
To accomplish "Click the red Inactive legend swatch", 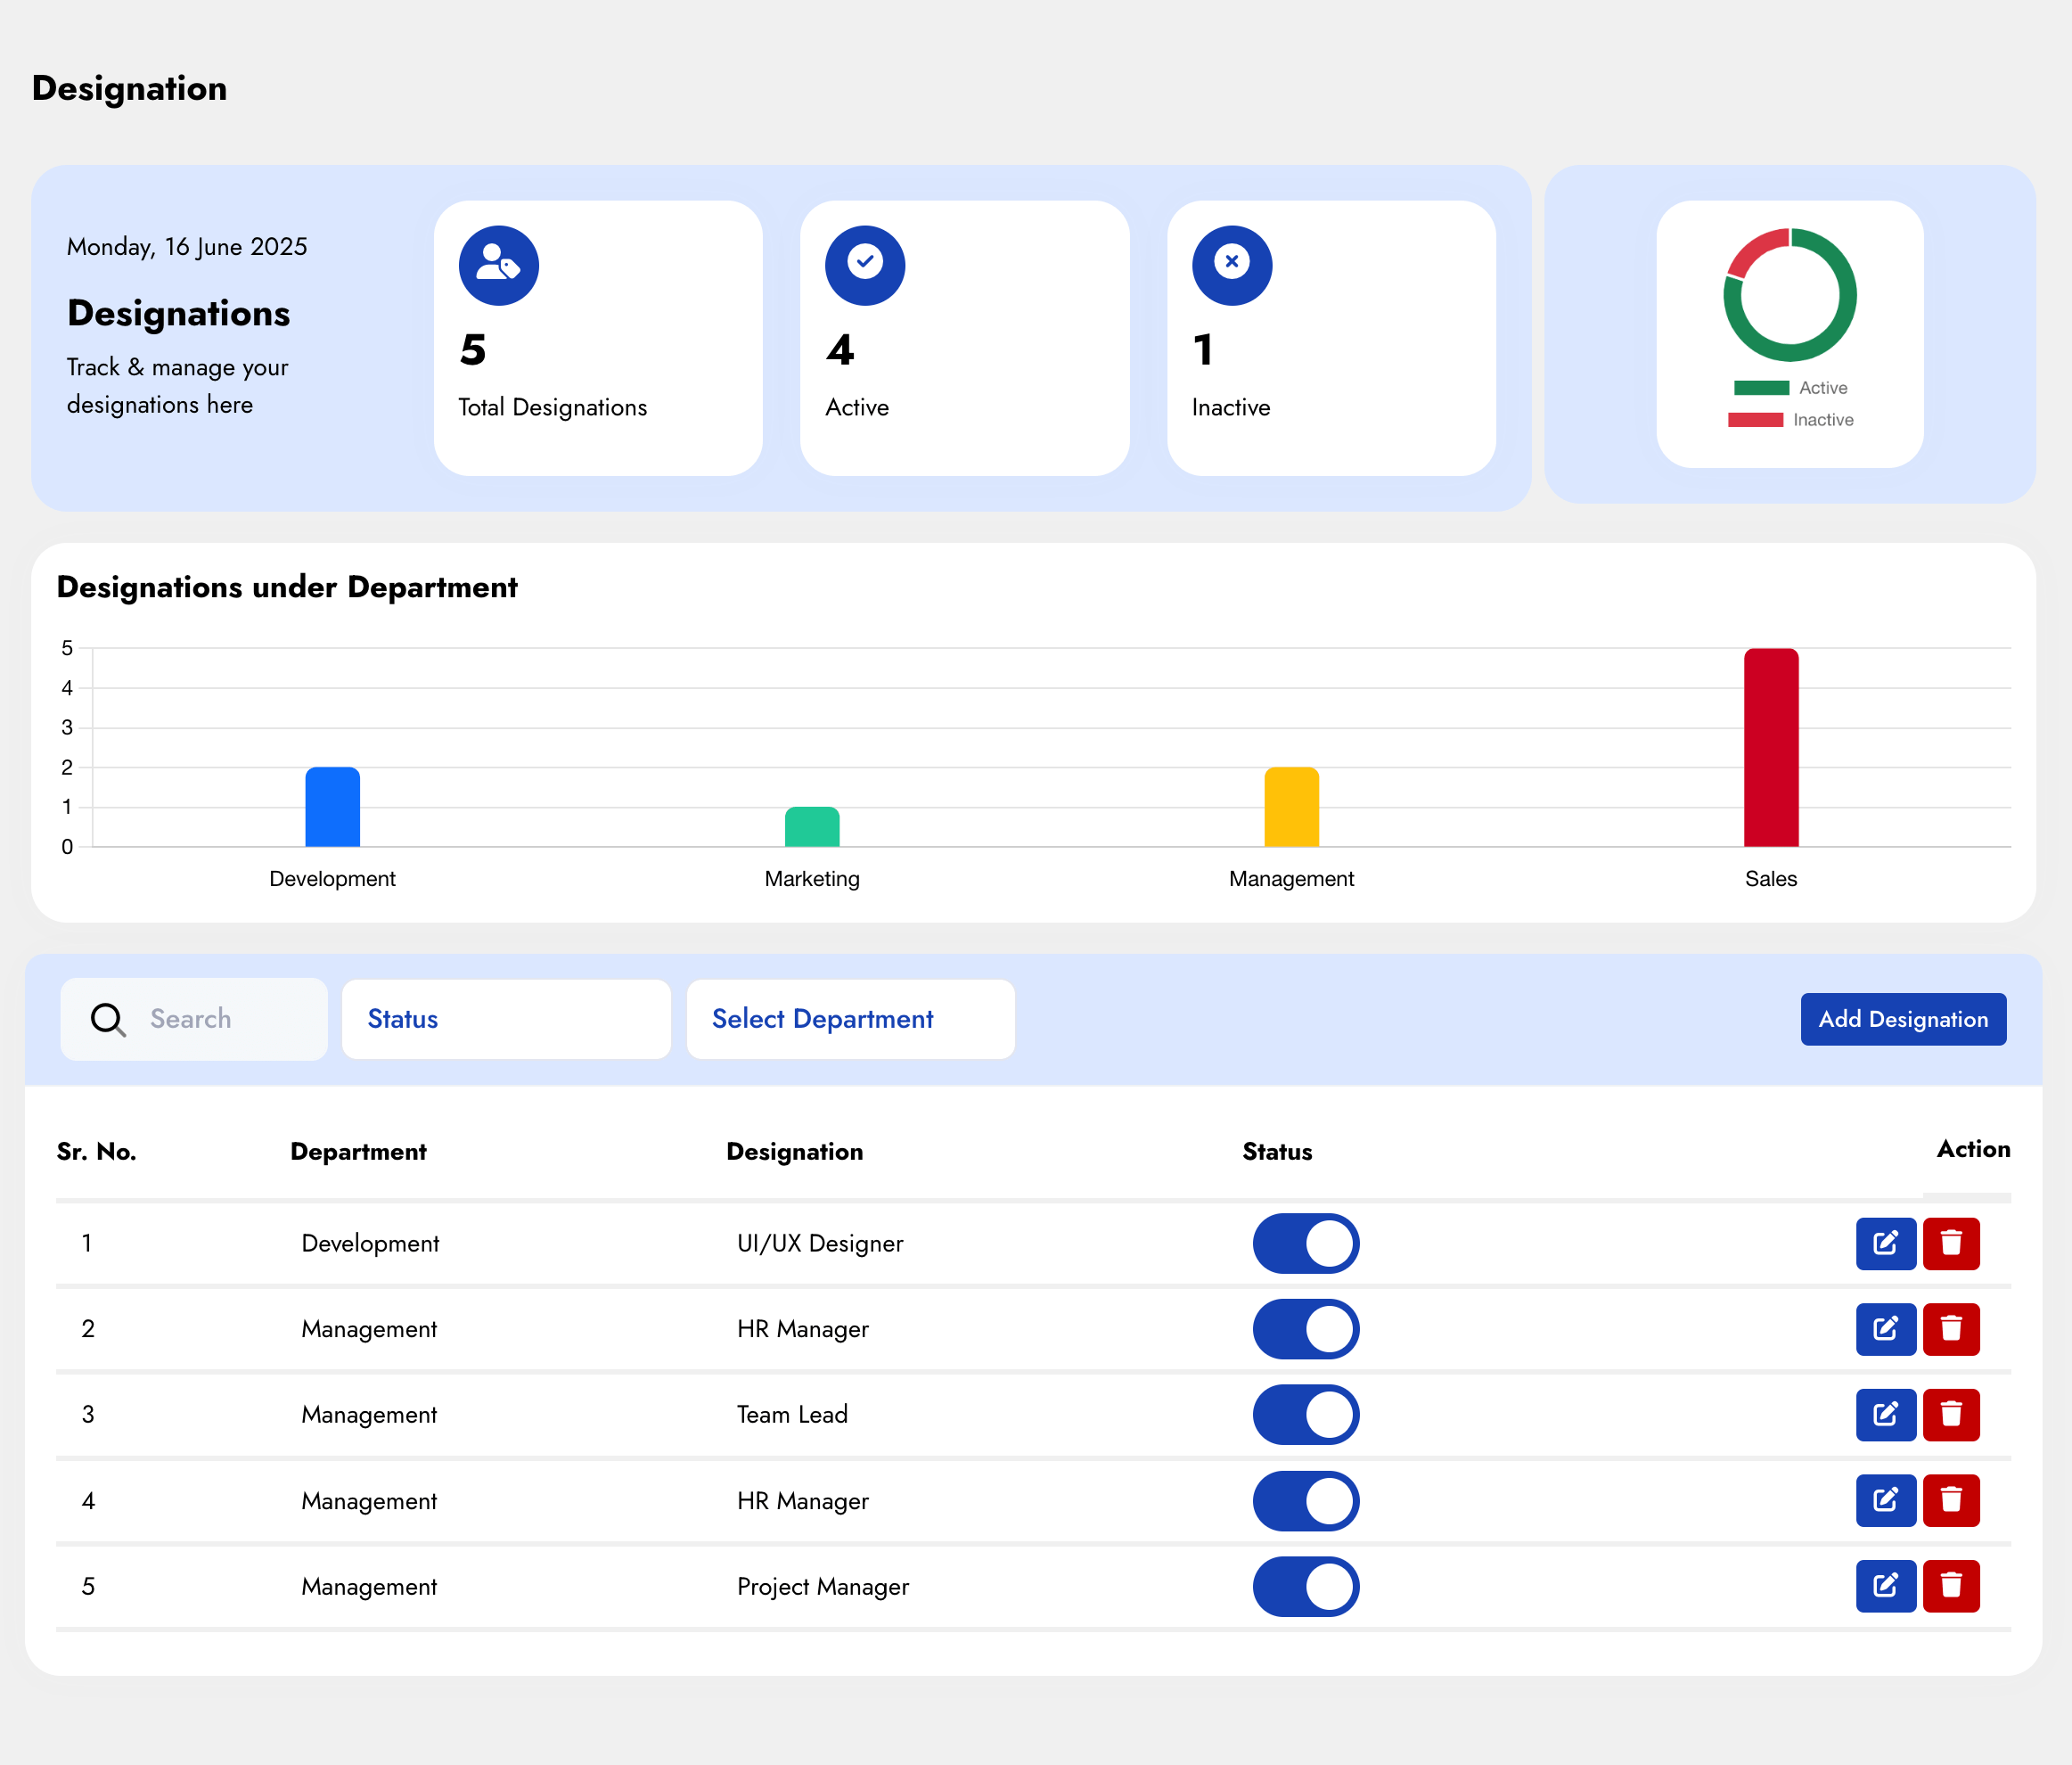I will pos(1755,420).
